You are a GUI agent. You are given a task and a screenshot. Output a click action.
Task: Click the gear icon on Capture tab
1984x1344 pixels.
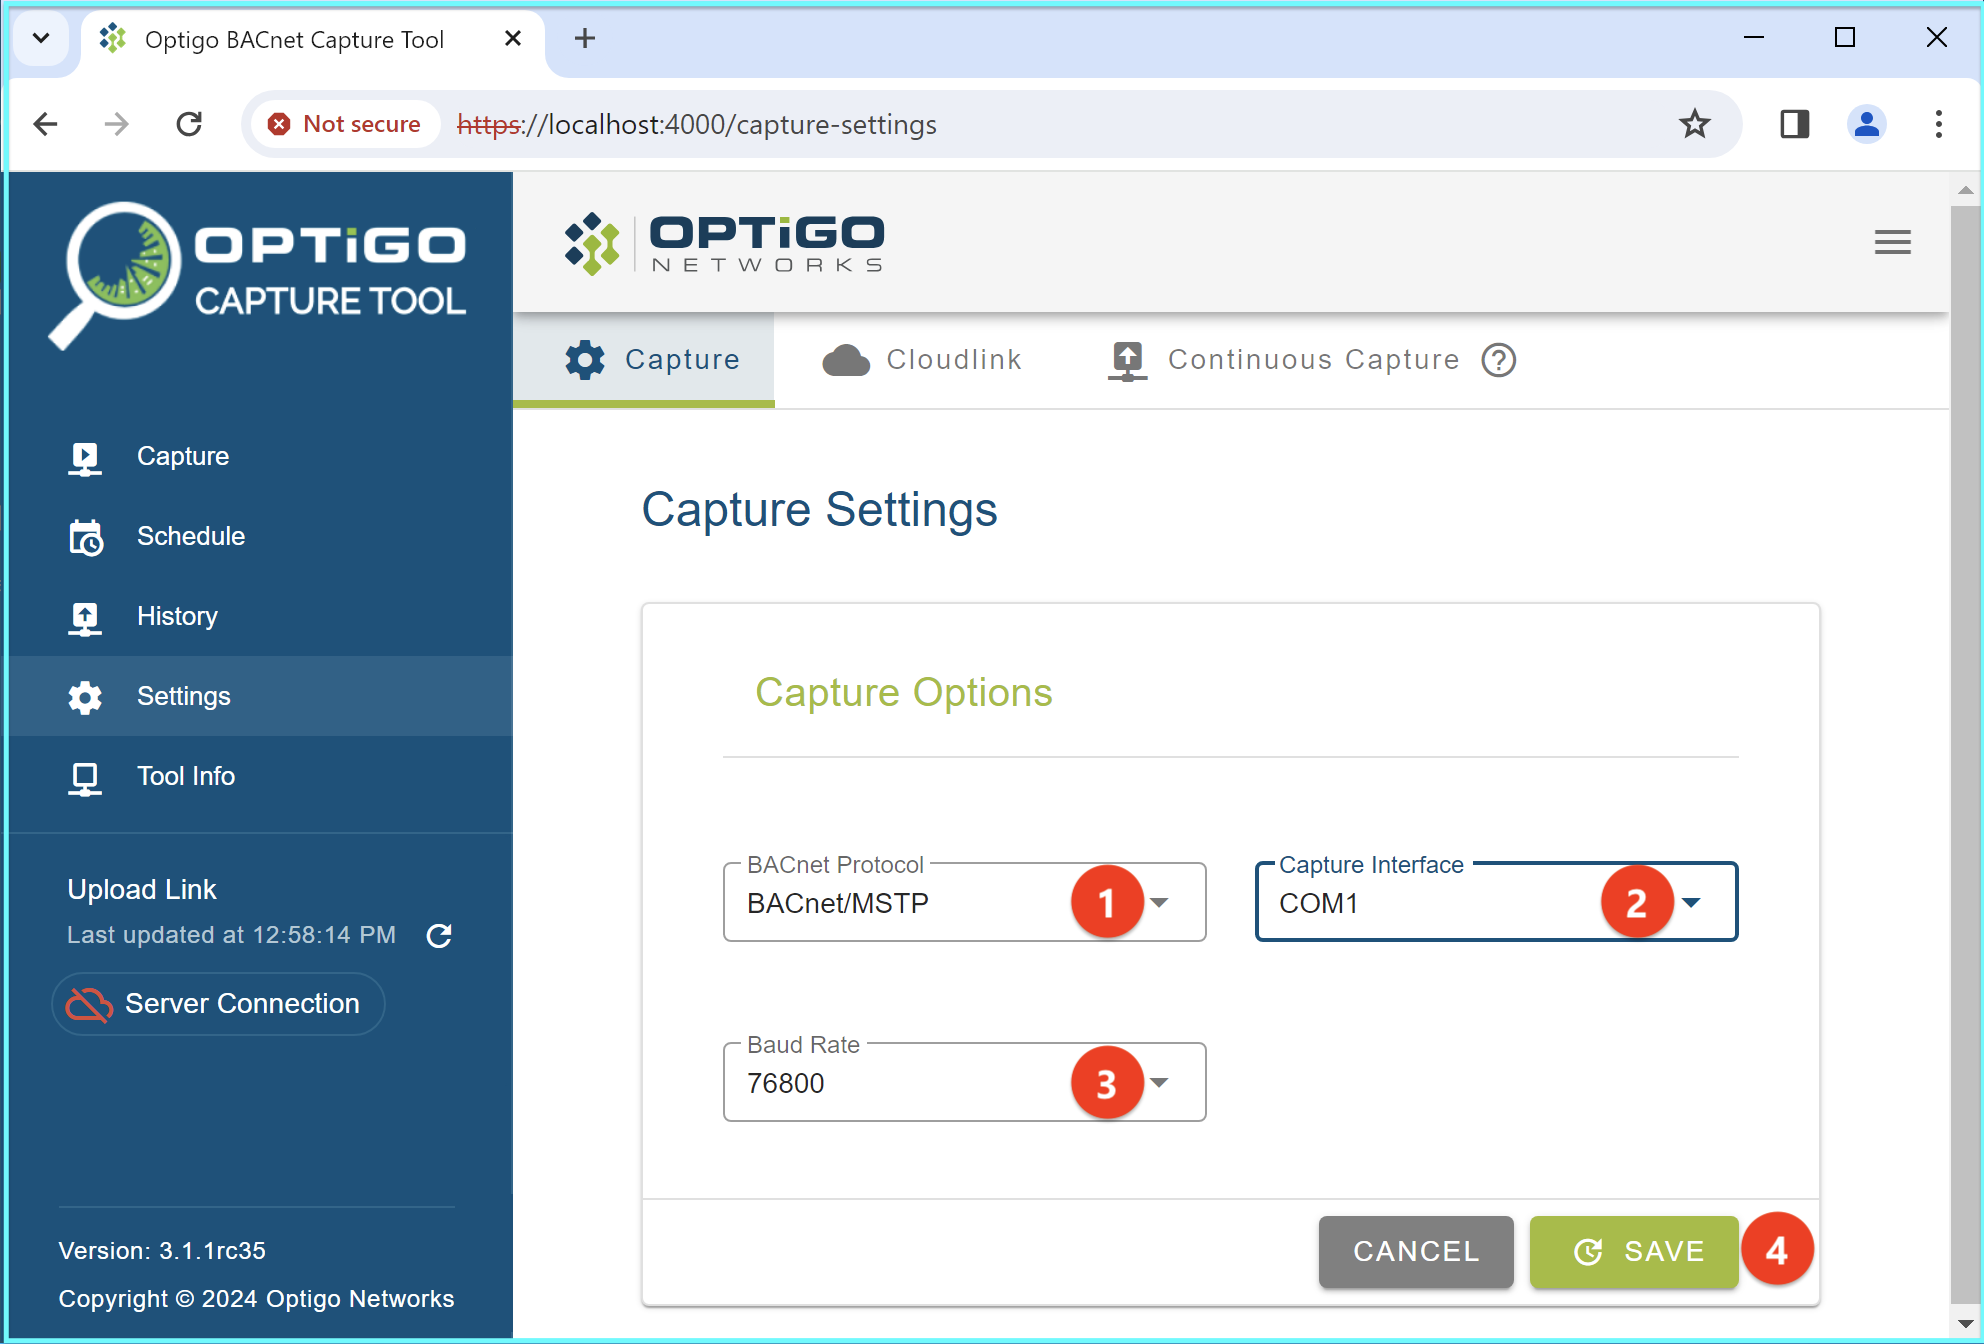(585, 360)
